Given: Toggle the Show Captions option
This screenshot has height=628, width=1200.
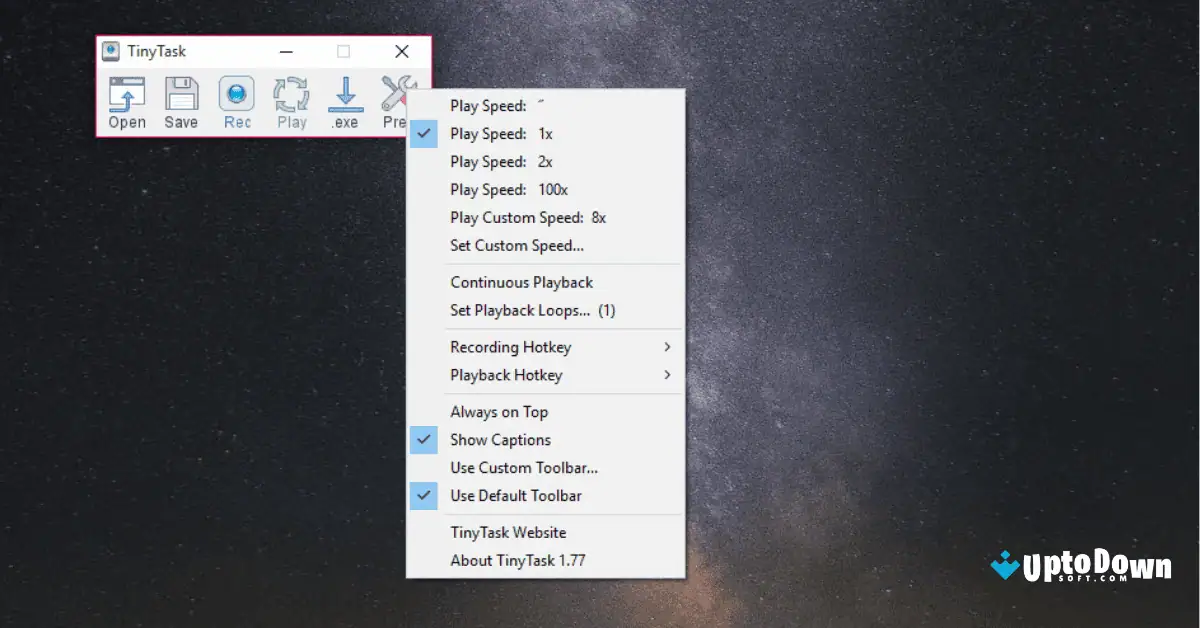Looking at the screenshot, I should click(x=500, y=439).
